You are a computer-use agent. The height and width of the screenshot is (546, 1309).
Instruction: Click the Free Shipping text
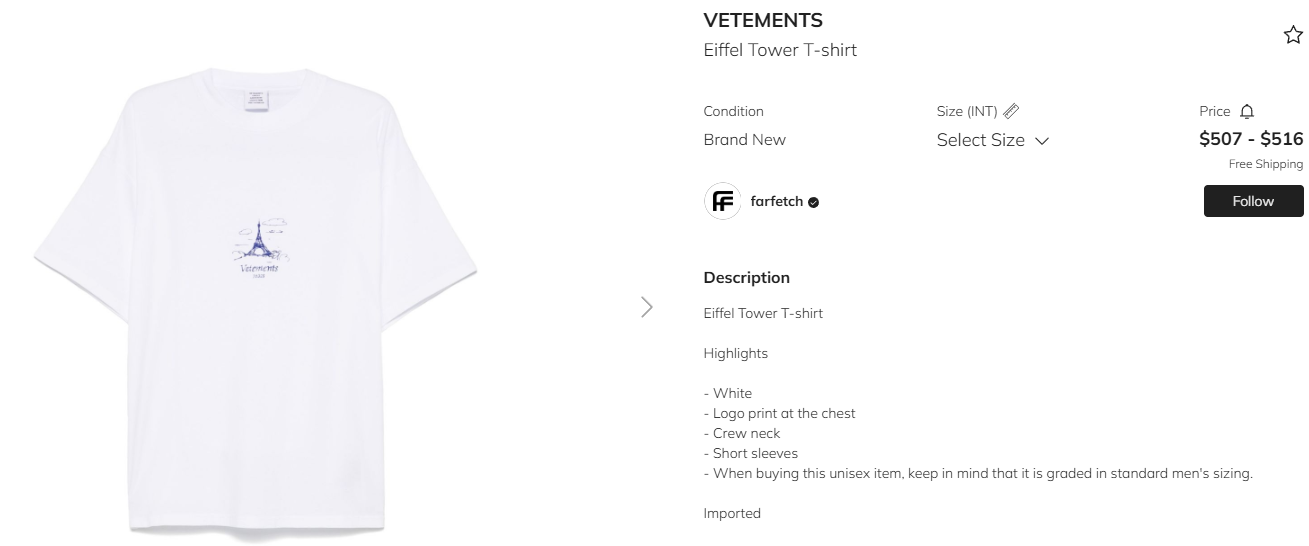(x=1266, y=164)
